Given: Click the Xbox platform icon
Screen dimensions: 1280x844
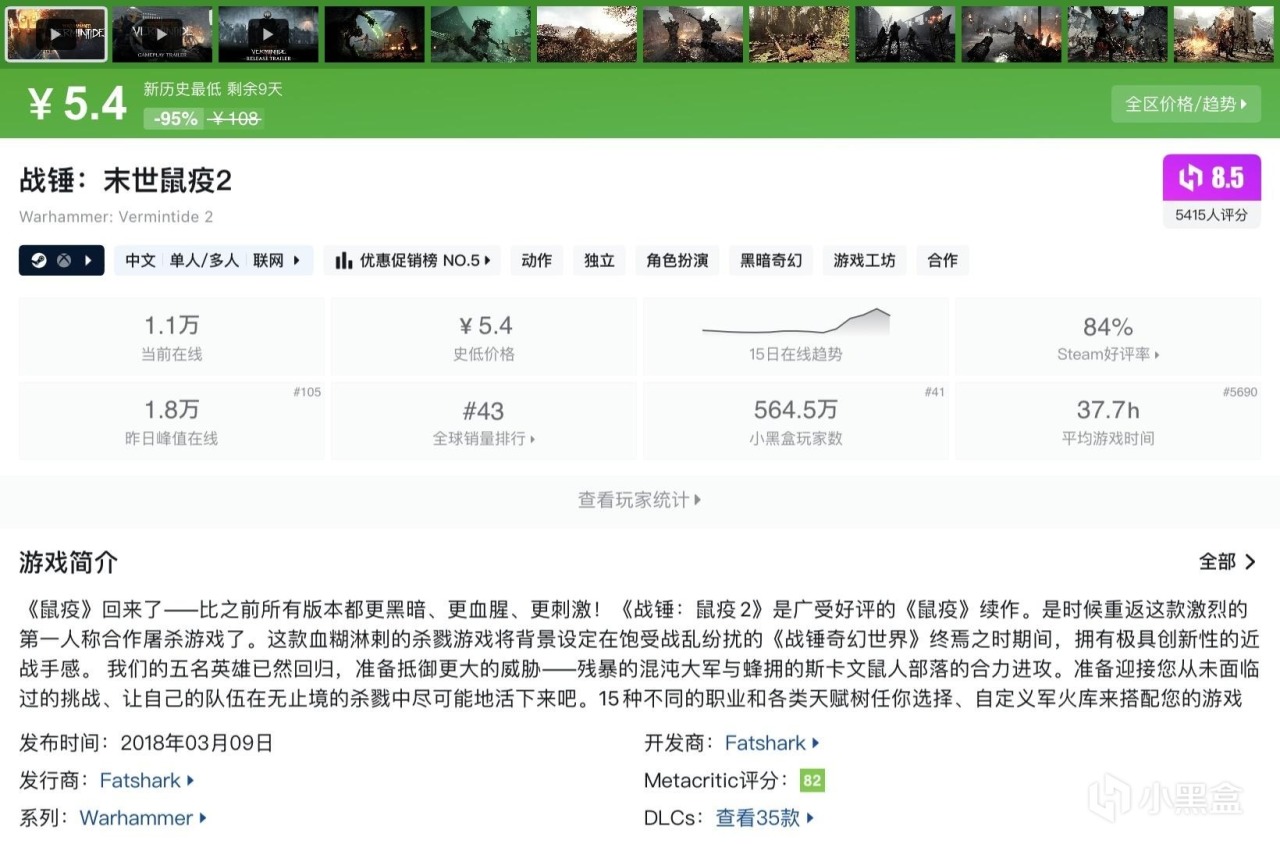Looking at the screenshot, I should pos(63,261).
